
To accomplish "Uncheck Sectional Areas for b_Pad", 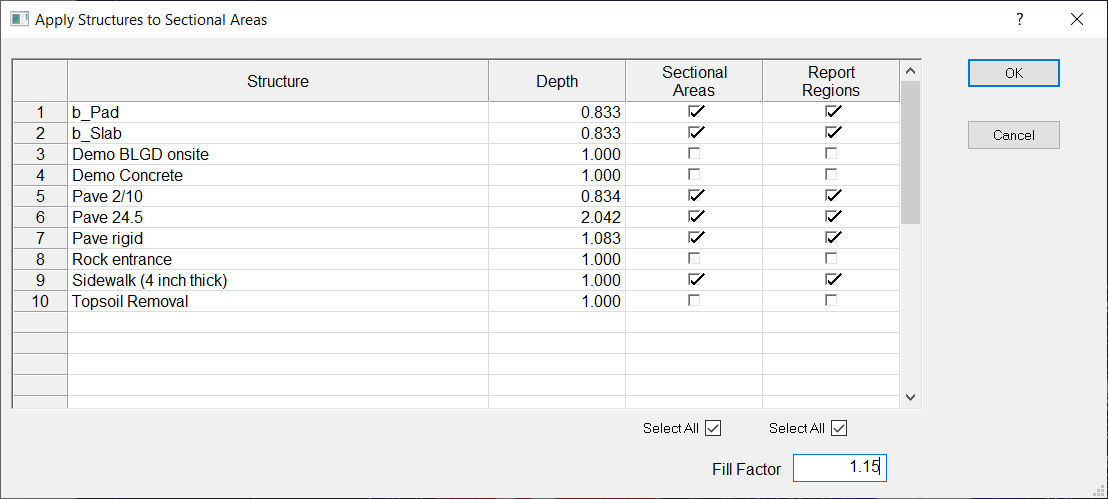I will click(695, 111).
